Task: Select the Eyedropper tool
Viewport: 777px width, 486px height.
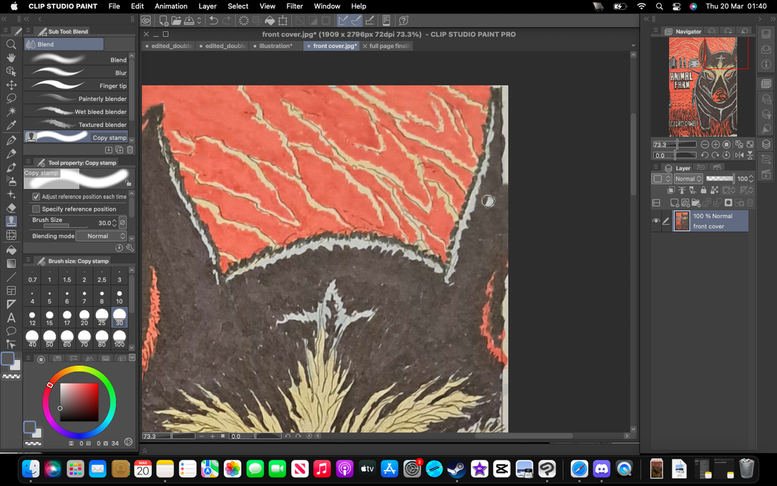Action: [11, 125]
